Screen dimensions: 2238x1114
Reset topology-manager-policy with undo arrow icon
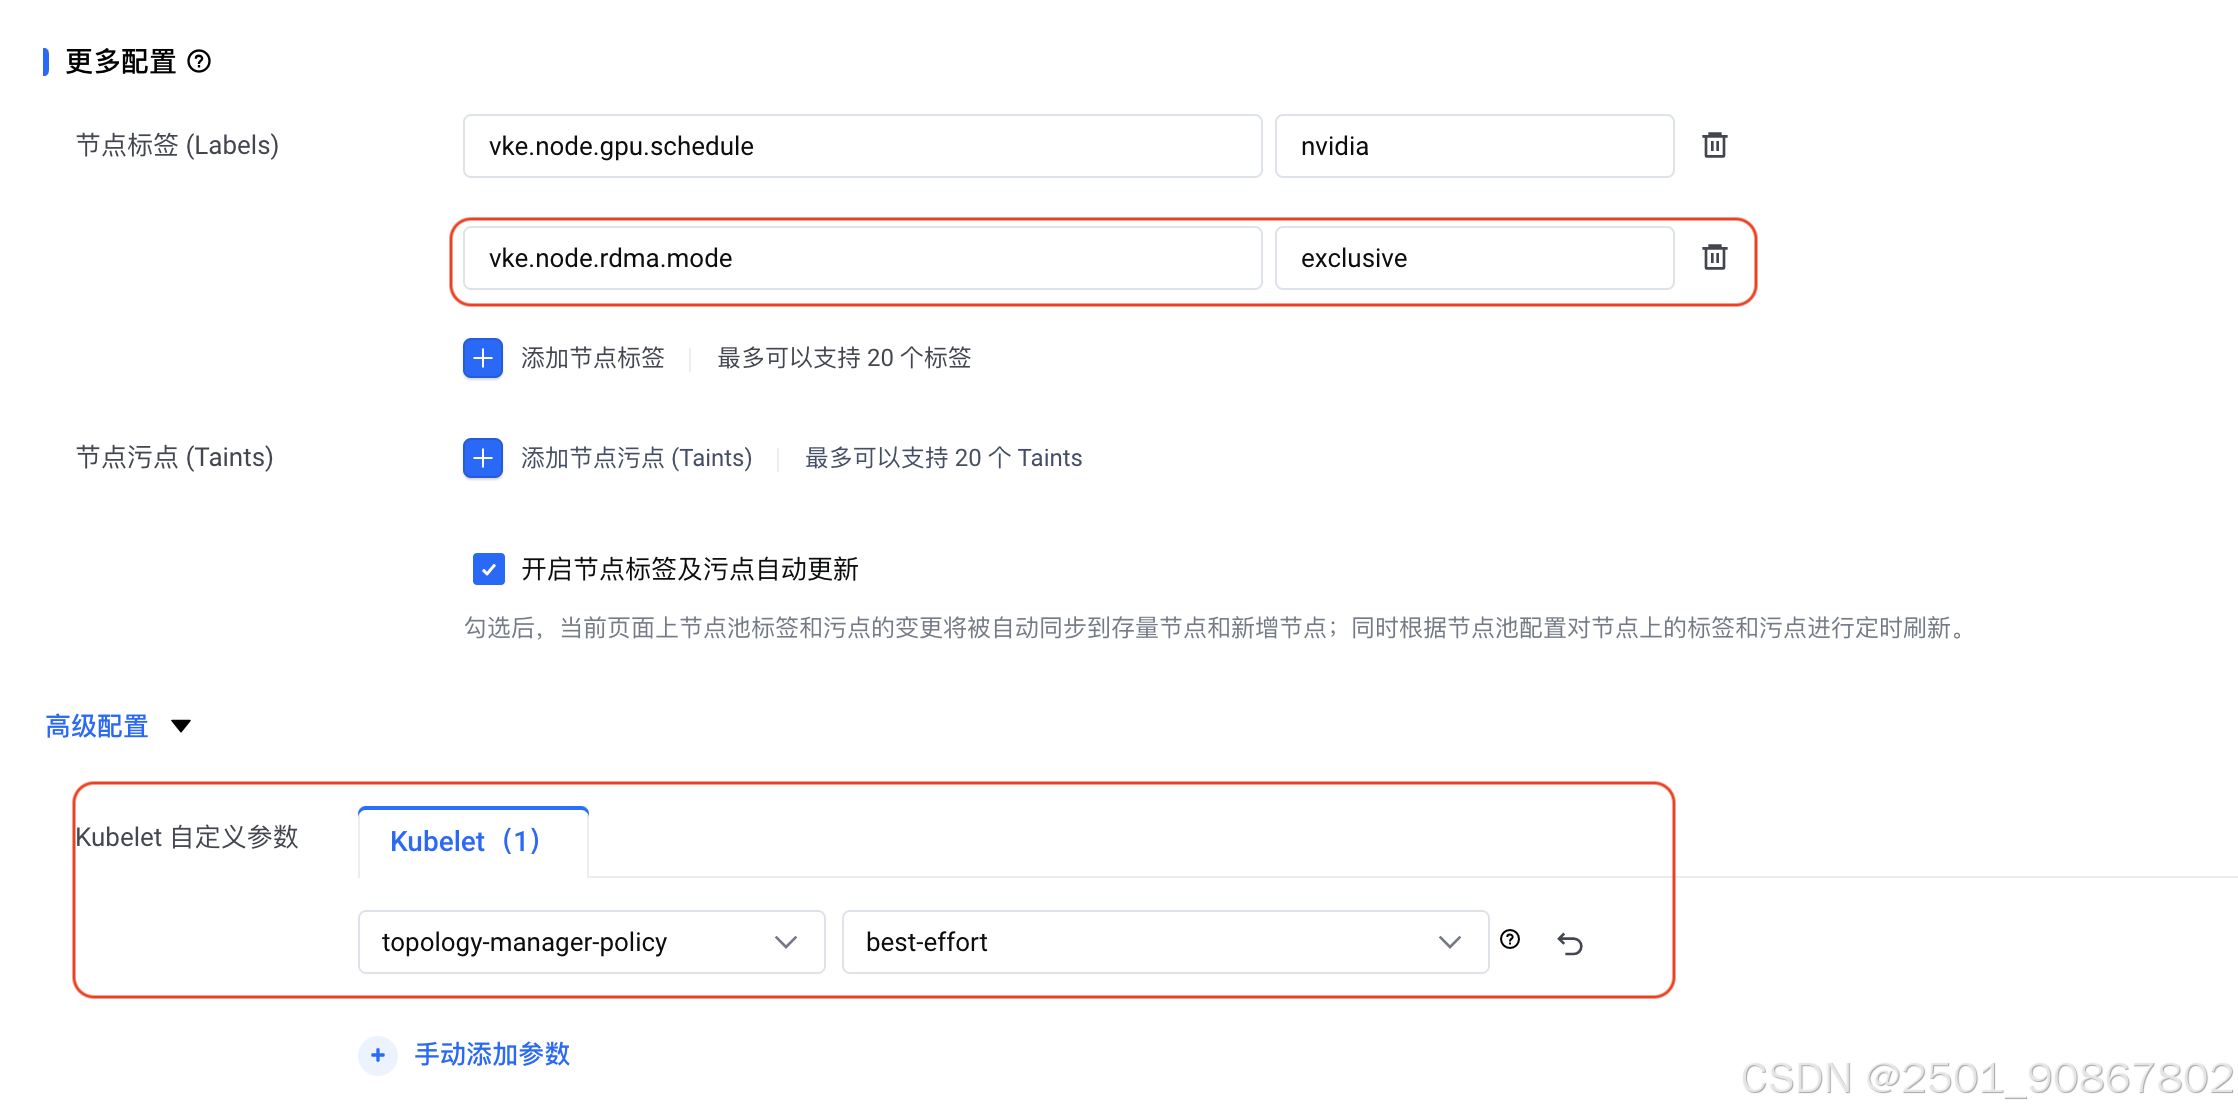[x=1570, y=943]
